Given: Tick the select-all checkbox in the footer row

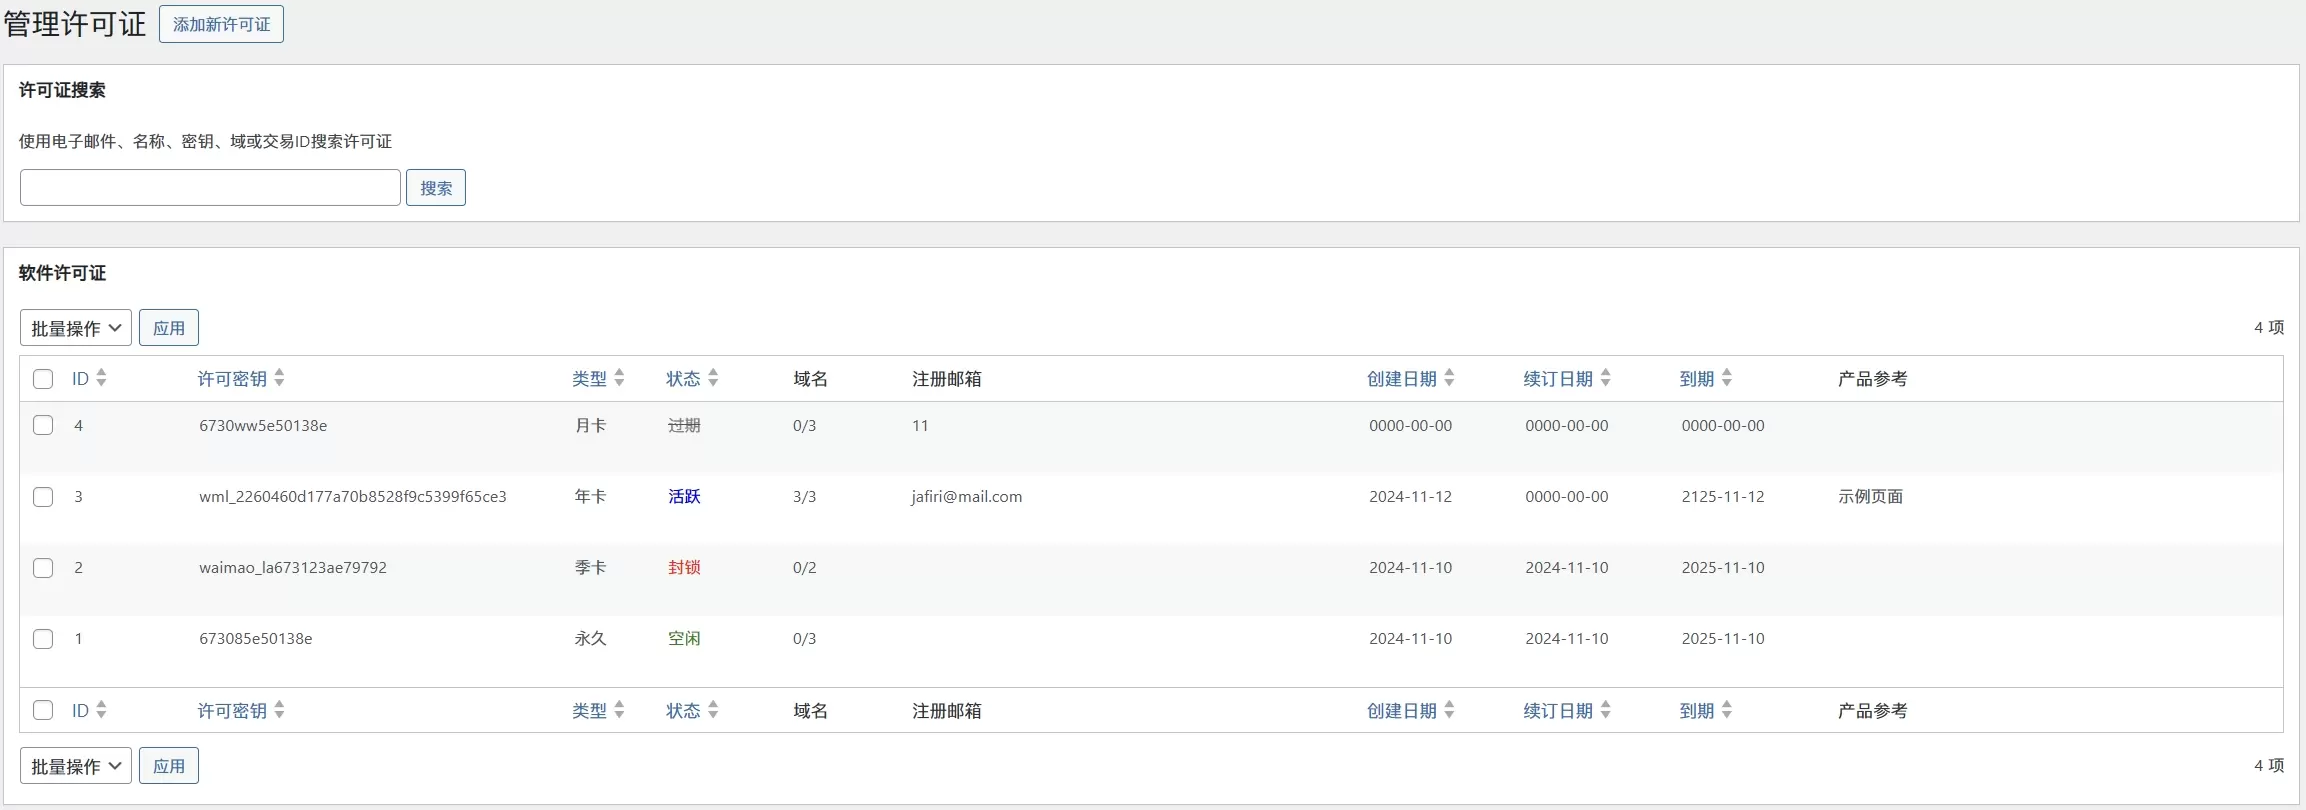Looking at the screenshot, I should click(43, 710).
